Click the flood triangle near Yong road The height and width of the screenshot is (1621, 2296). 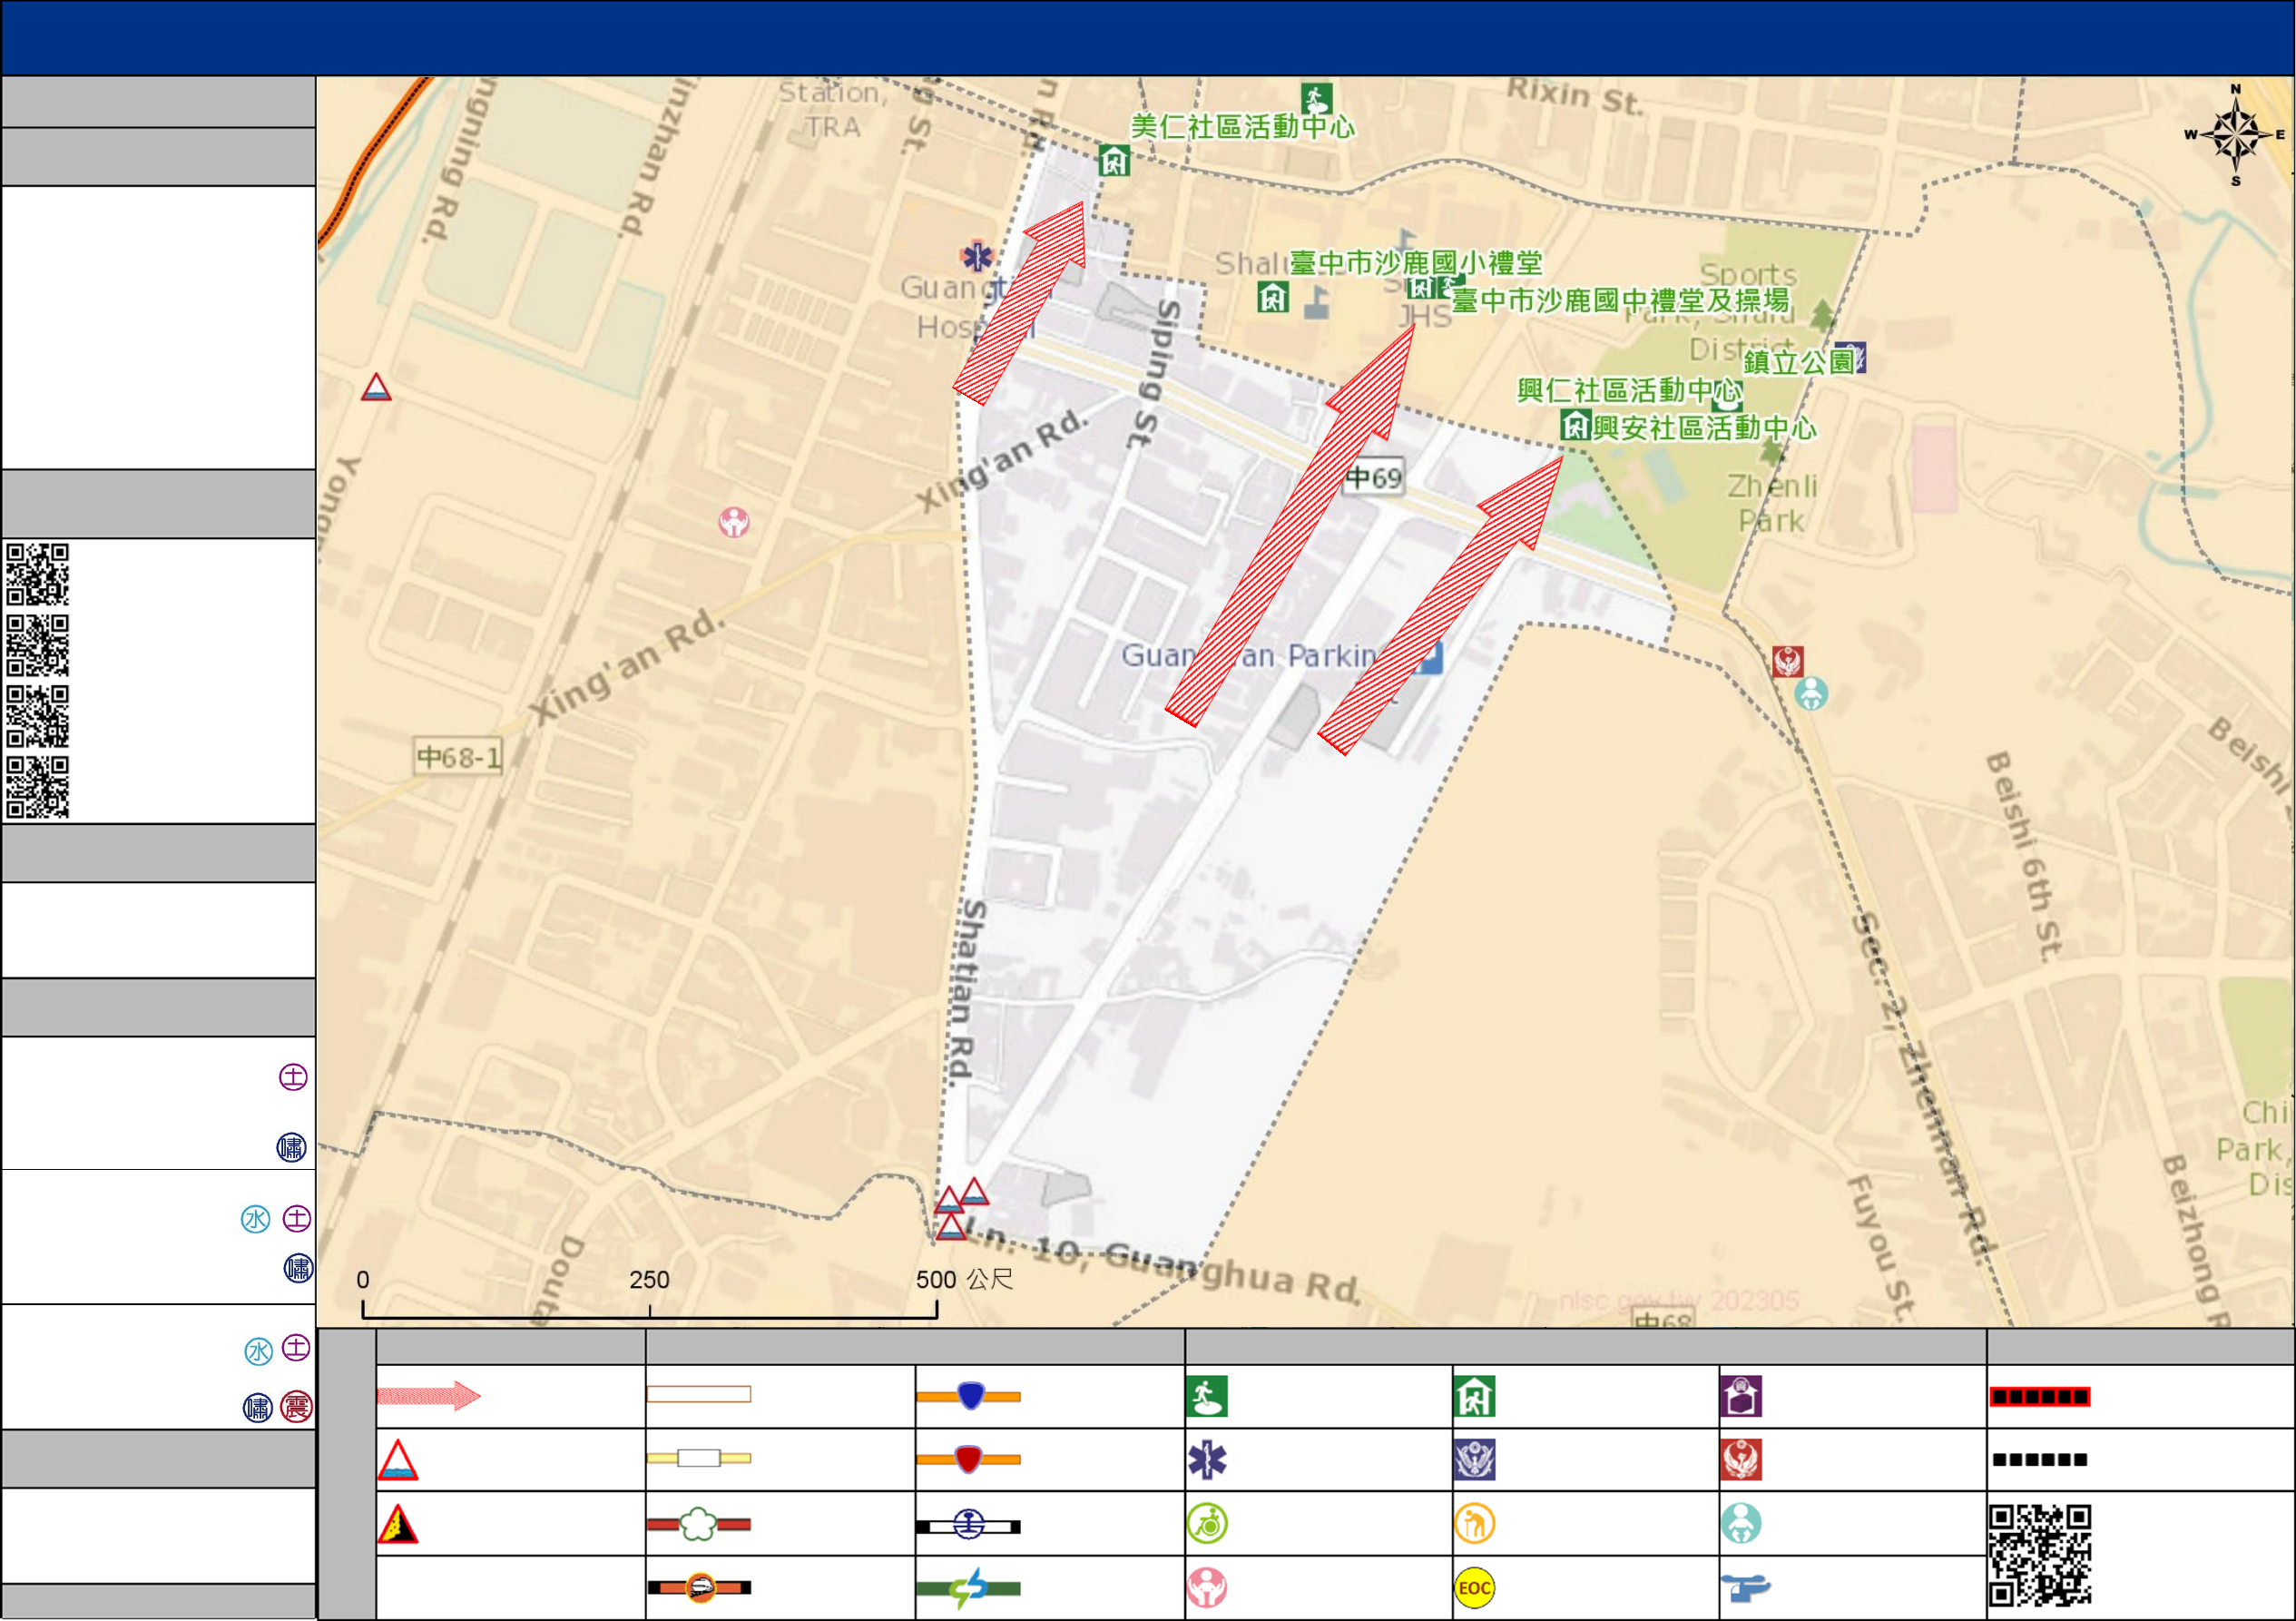tap(376, 387)
